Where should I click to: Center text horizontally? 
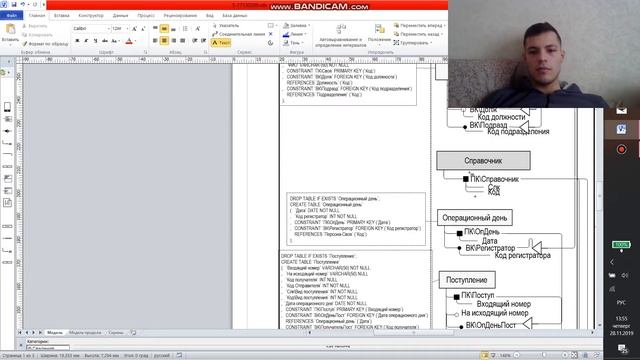coord(164,40)
